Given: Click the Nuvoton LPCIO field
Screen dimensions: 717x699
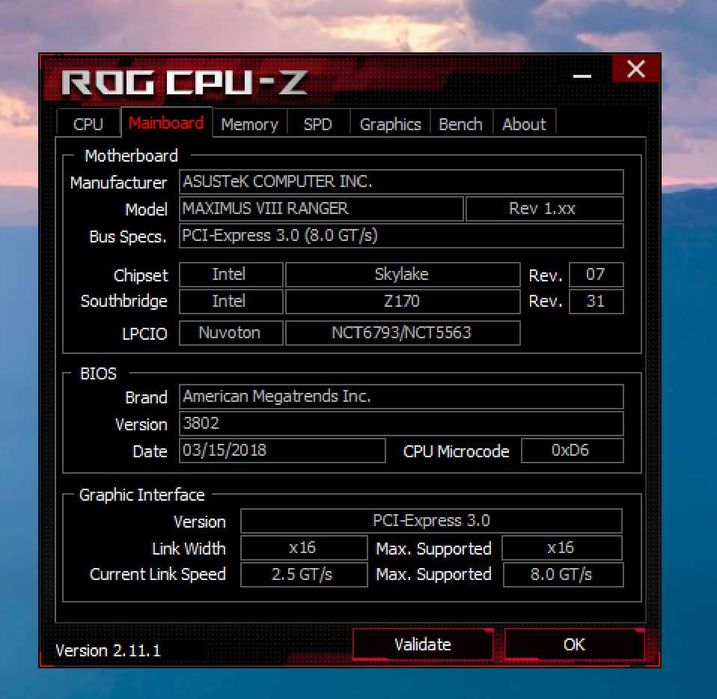Looking at the screenshot, I should point(231,333).
